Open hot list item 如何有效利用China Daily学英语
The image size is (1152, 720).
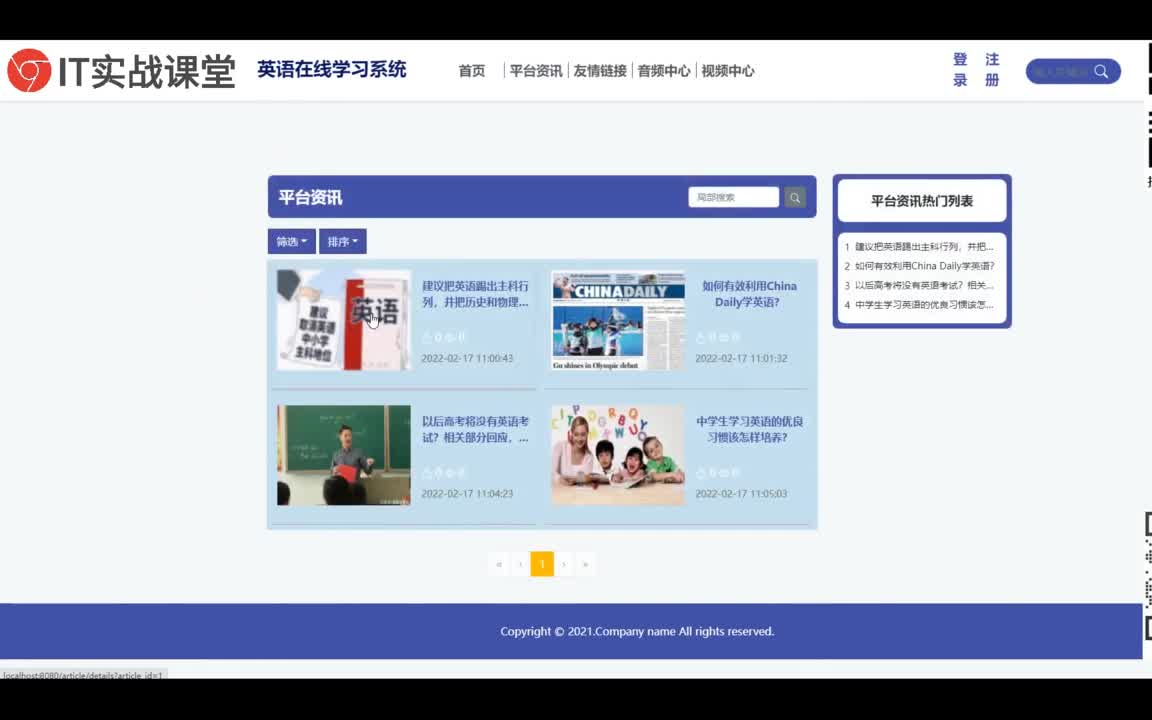point(920,266)
